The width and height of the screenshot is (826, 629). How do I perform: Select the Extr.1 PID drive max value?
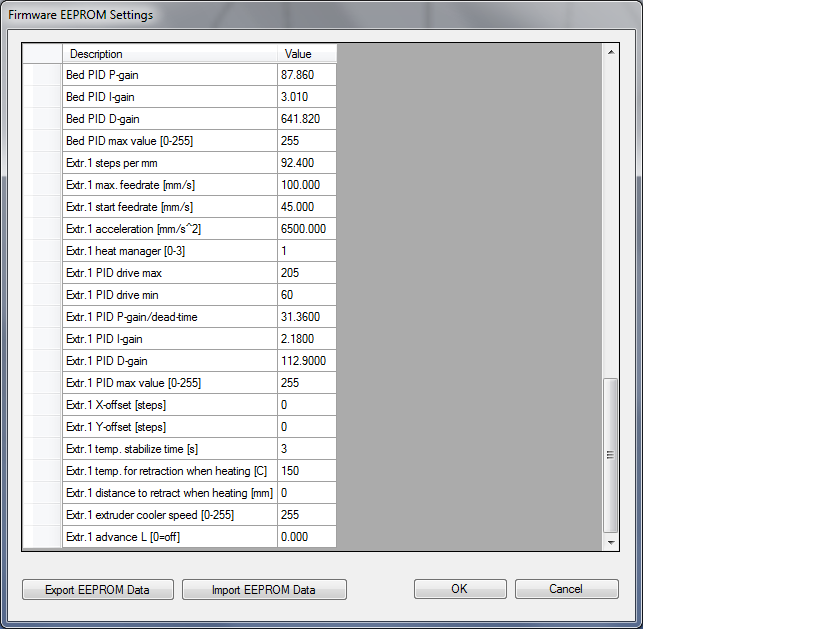pos(306,273)
